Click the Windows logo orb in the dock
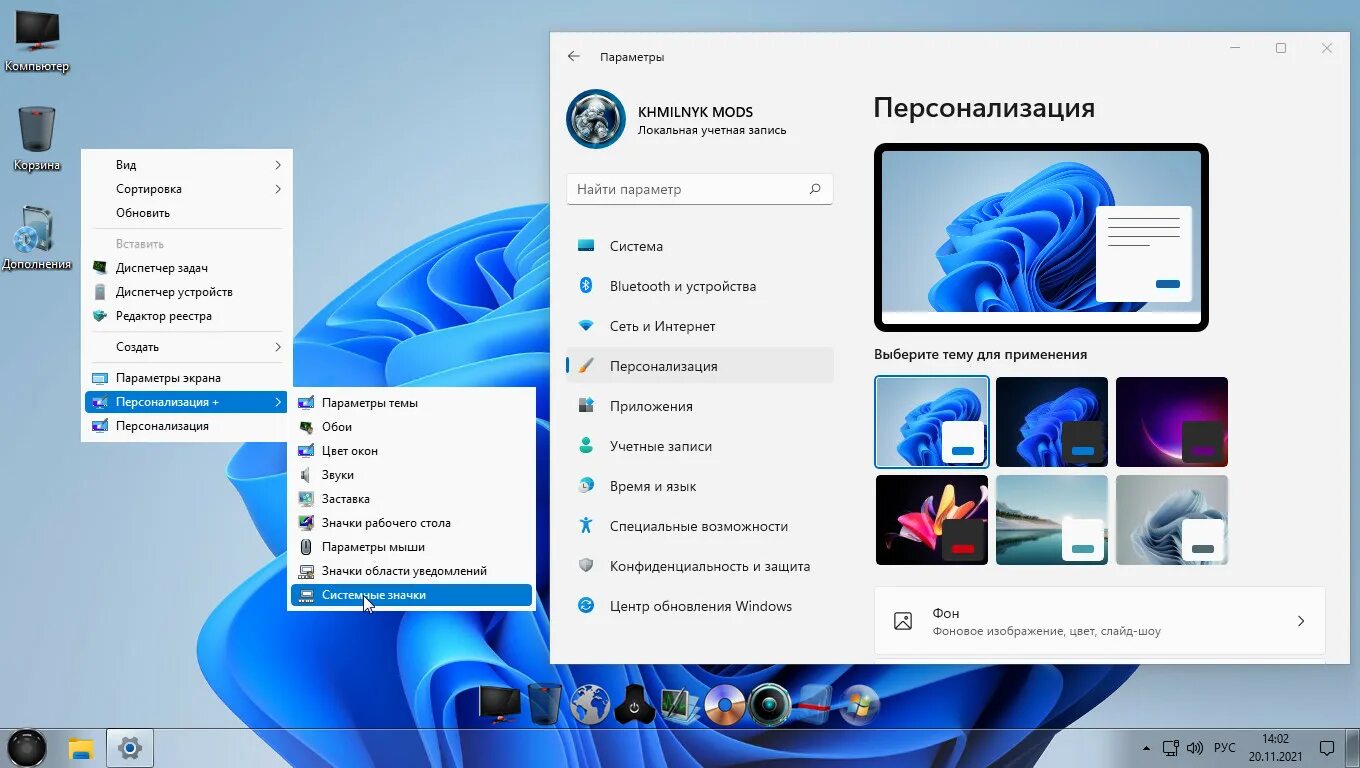 860,705
